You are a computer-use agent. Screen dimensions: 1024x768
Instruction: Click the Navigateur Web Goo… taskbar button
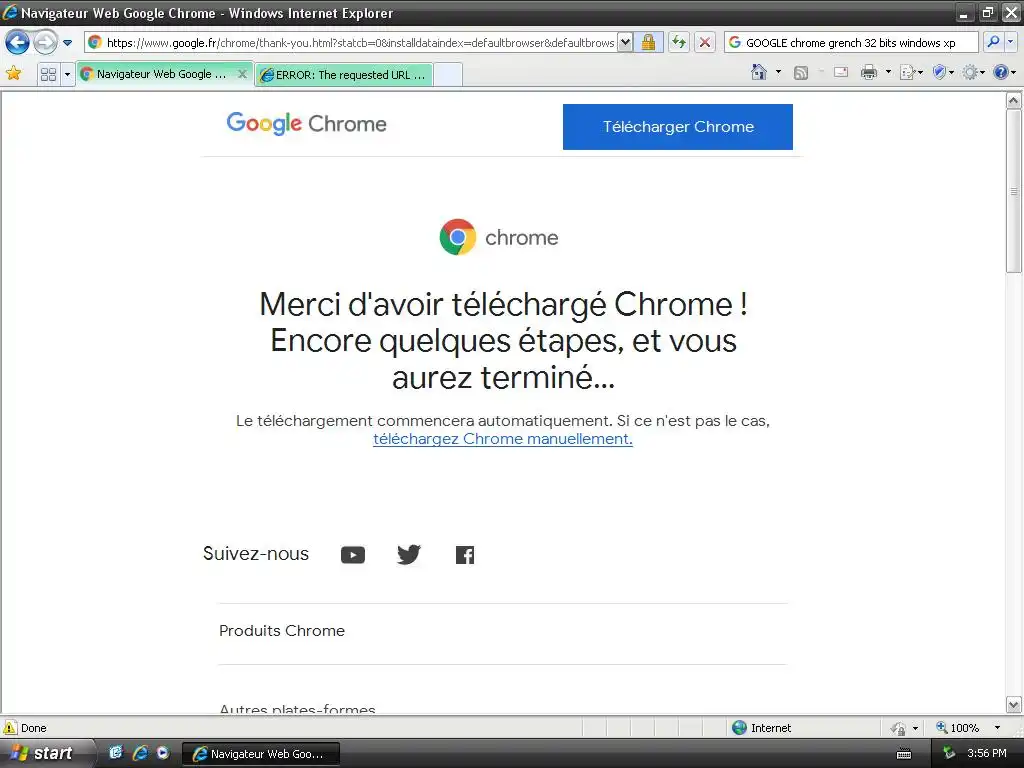(x=261, y=754)
